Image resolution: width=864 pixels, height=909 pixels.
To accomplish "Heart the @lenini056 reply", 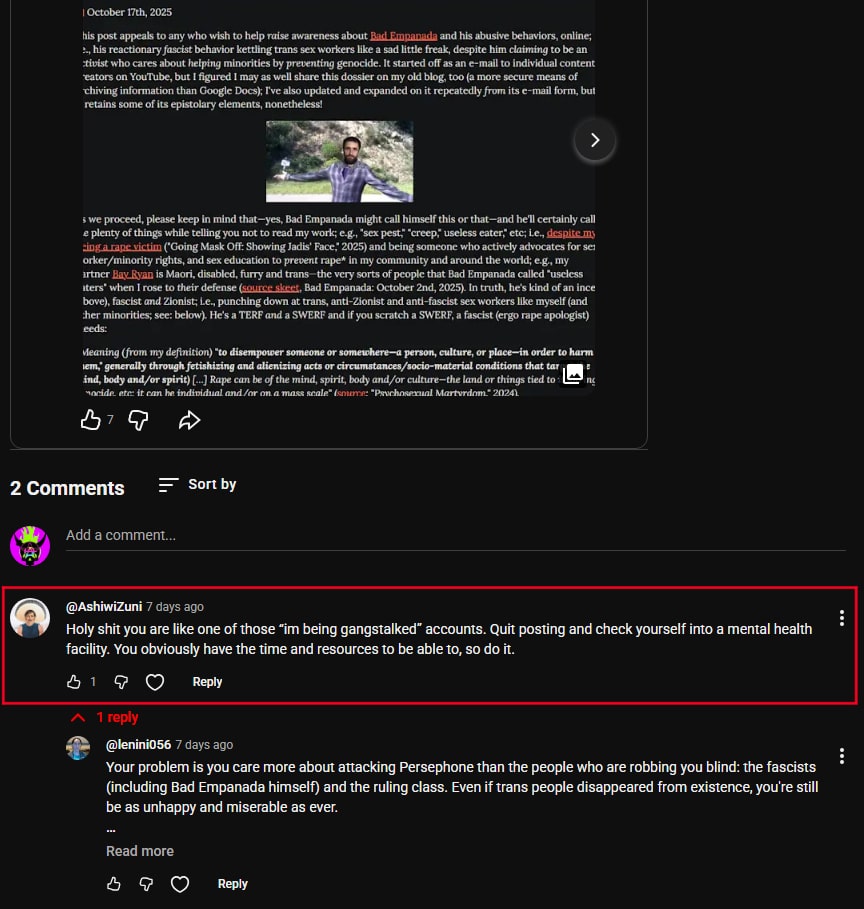I will 180,883.
